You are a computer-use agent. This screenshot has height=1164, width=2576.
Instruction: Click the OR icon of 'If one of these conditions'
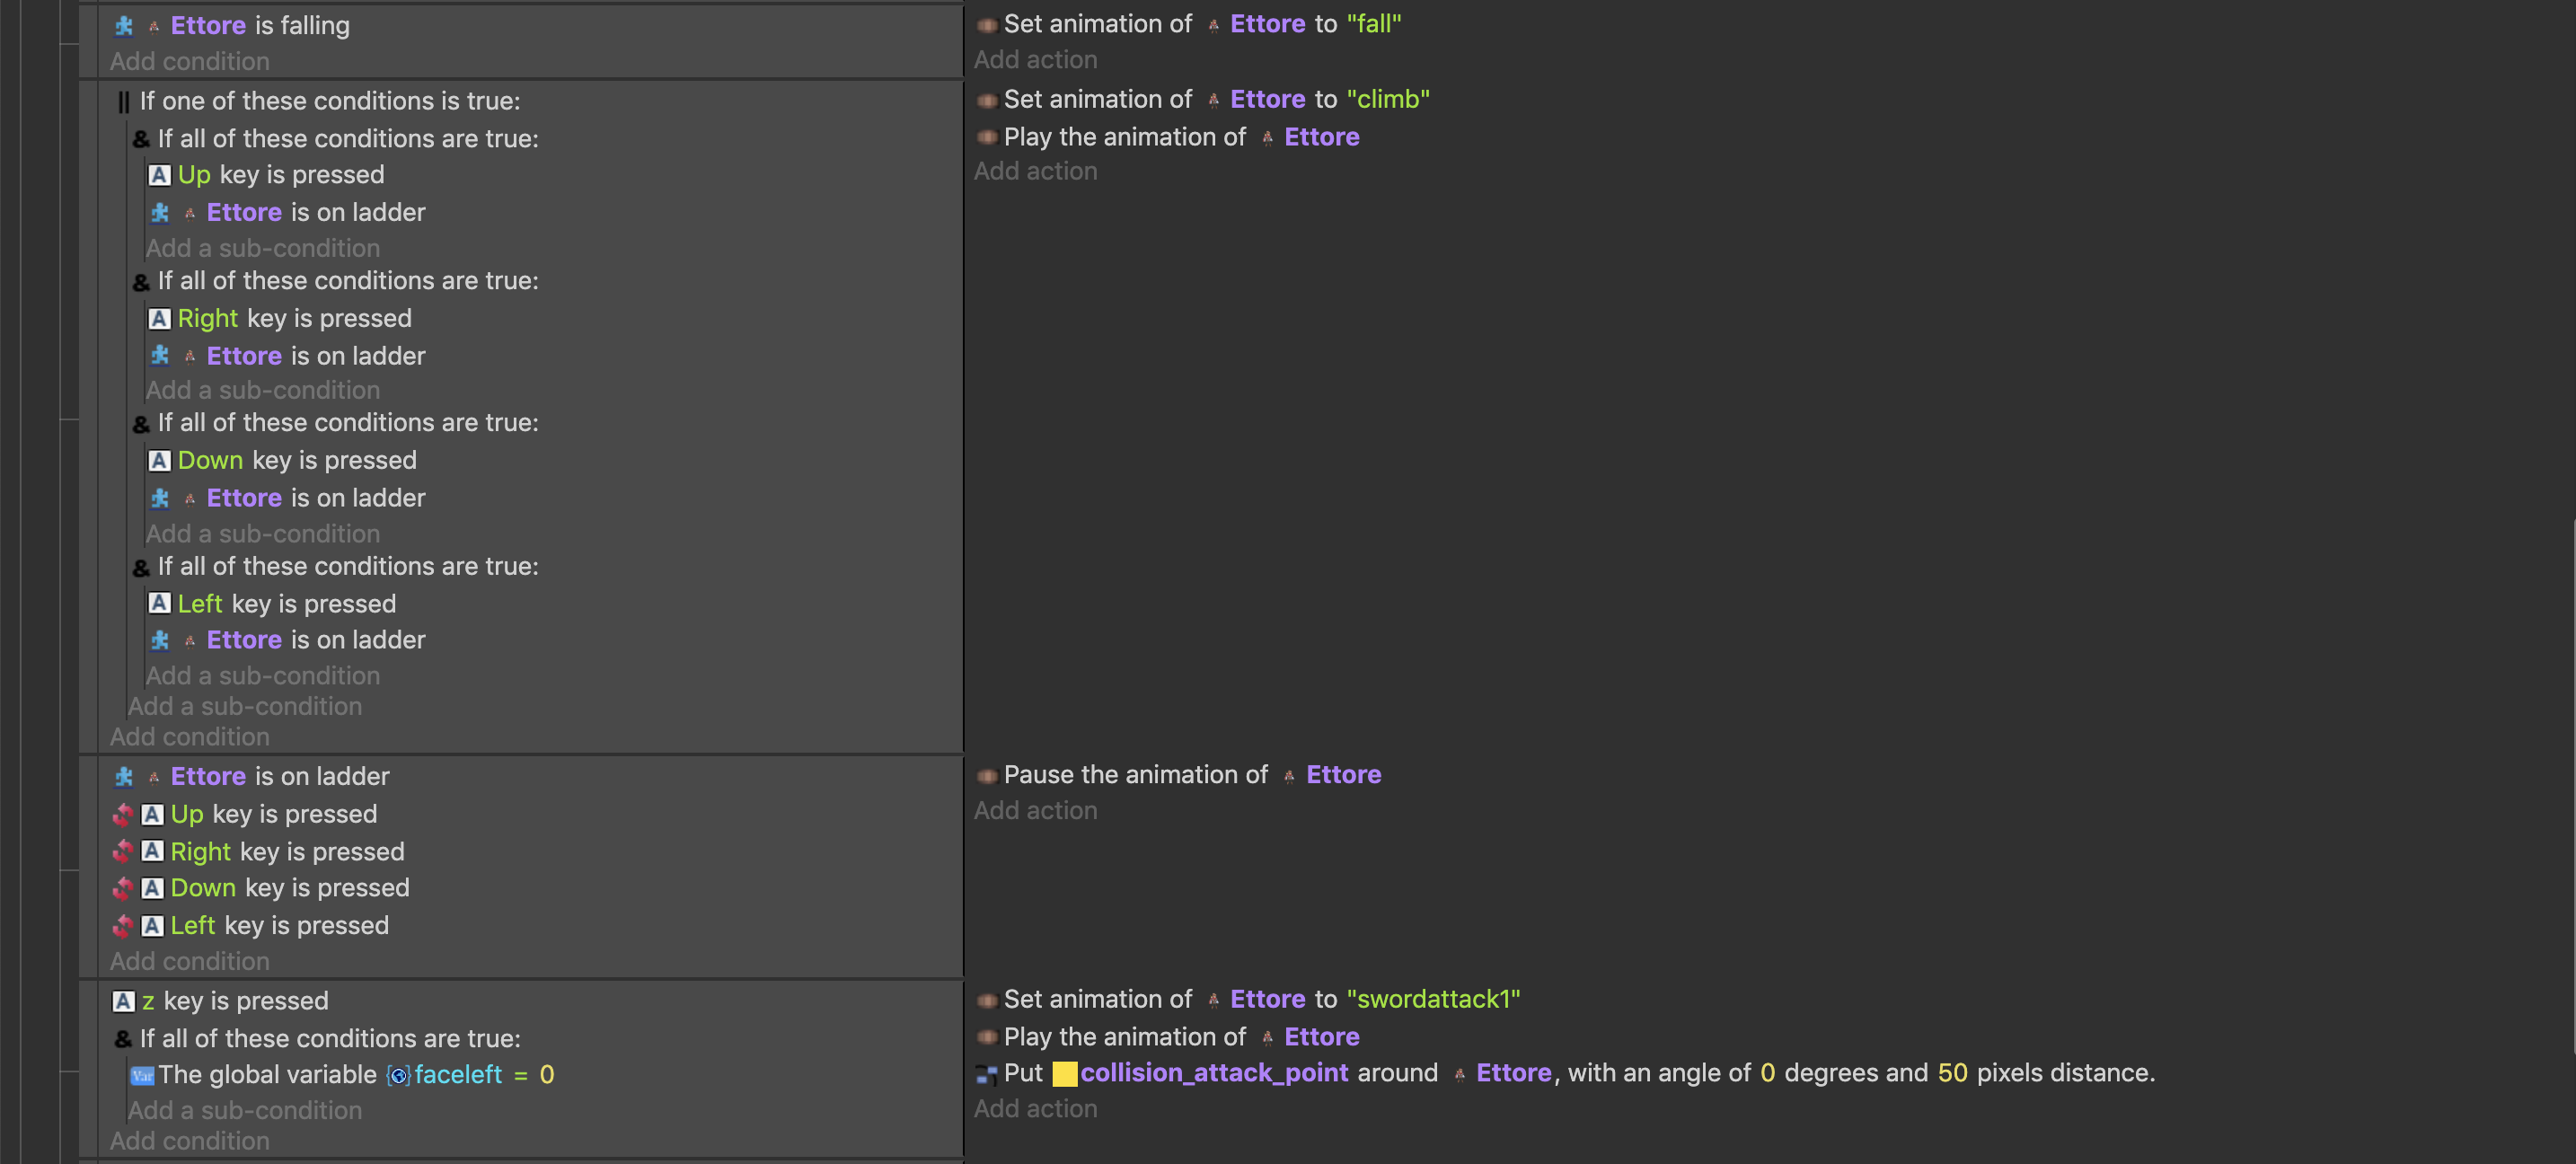click(124, 101)
